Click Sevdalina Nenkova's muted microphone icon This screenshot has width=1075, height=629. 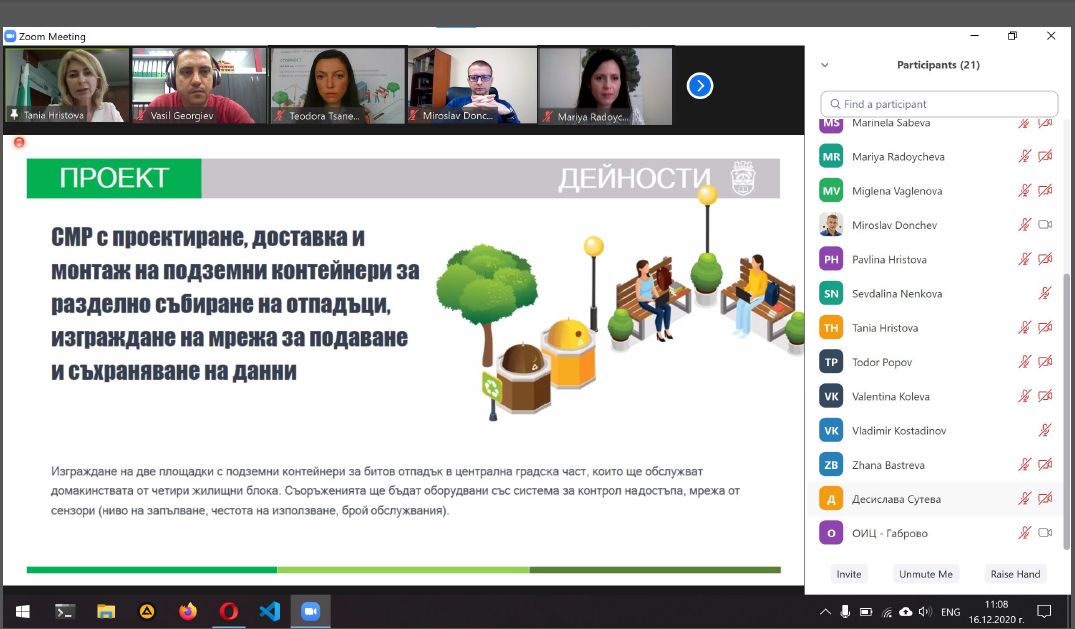click(1045, 294)
